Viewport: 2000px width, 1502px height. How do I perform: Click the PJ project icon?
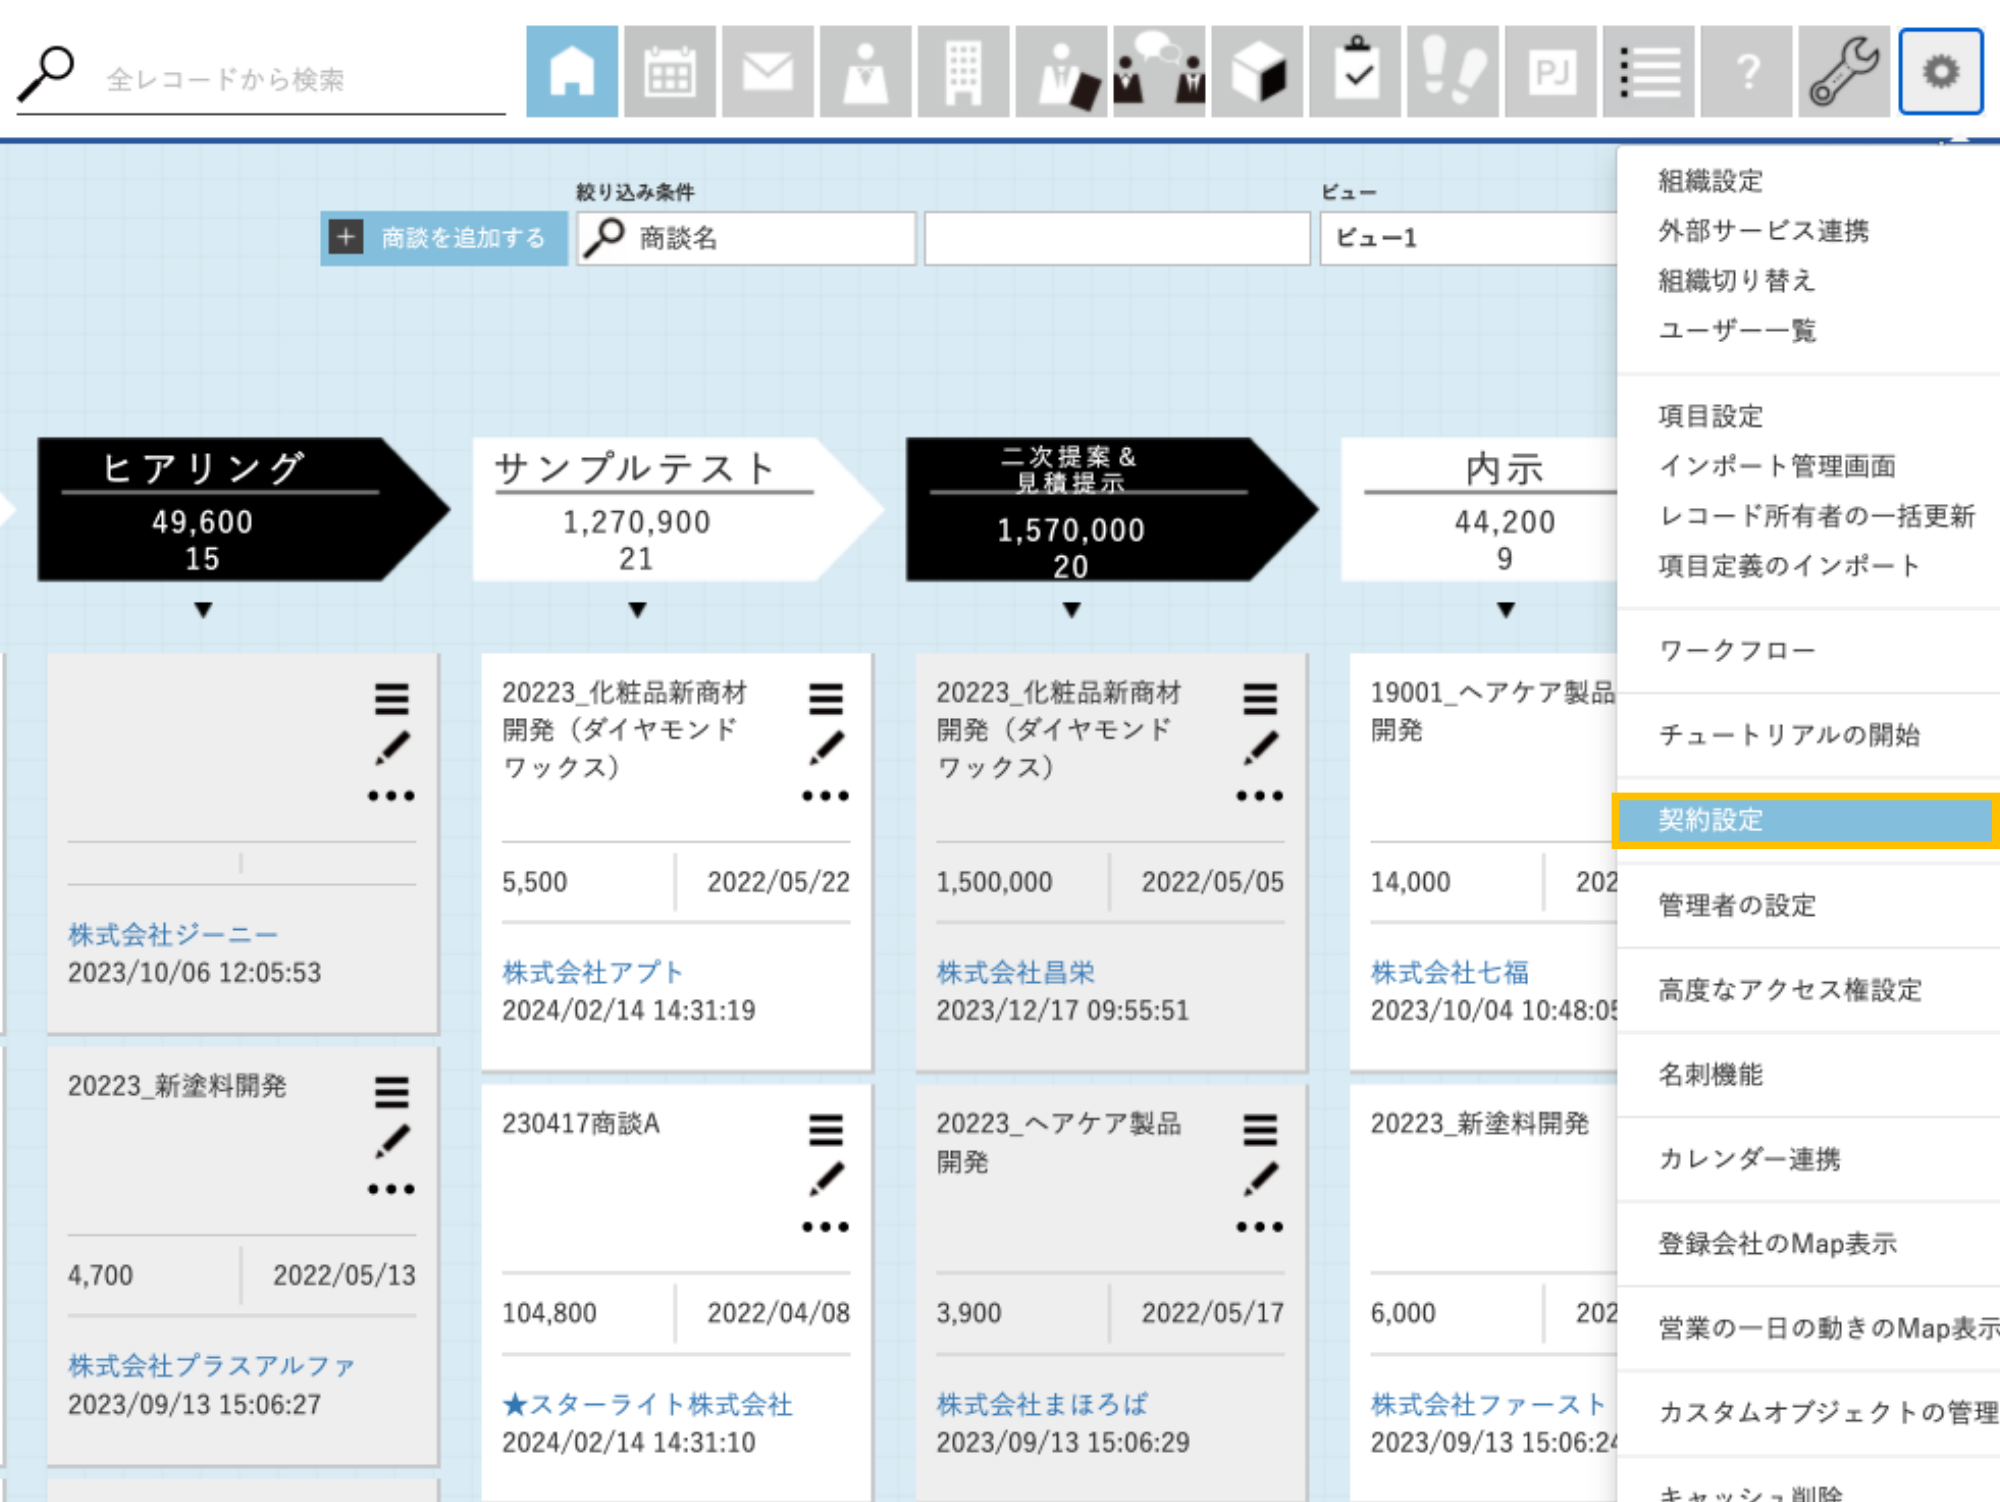1551,72
